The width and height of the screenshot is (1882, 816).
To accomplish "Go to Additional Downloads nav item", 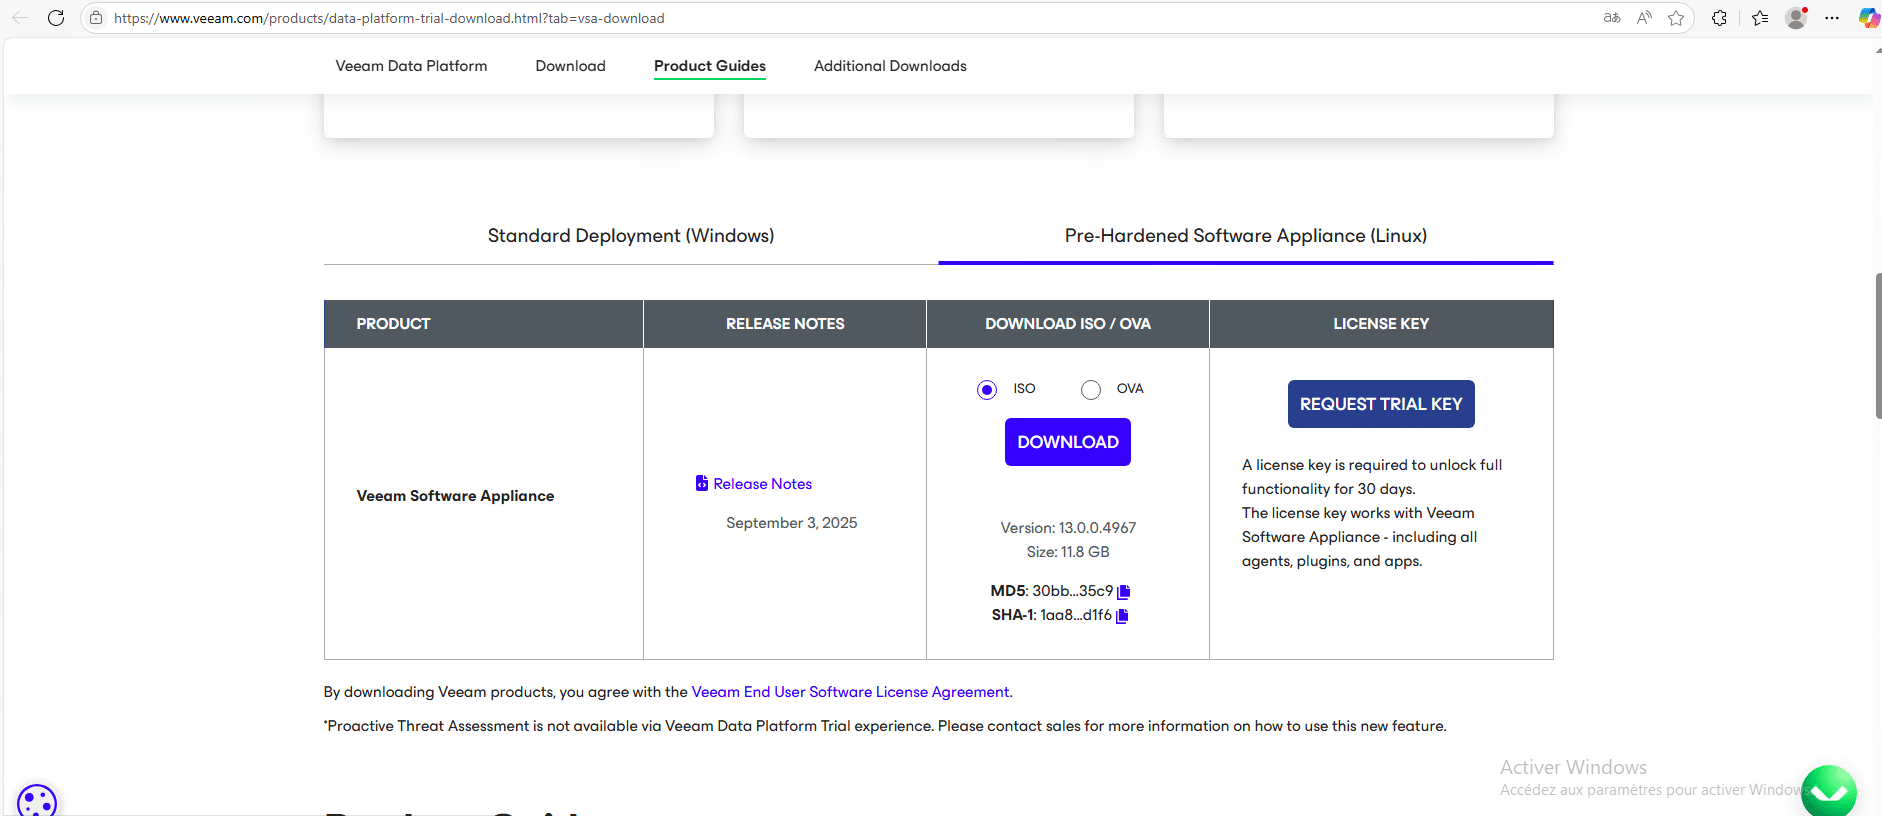I will coord(890,66).
